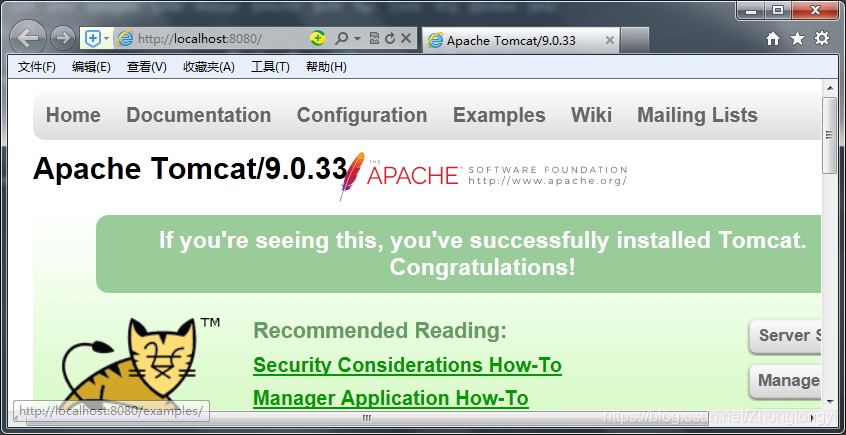Open the Tools gear icon
Viewport: 846px width, 435px height.
point(822,38)
